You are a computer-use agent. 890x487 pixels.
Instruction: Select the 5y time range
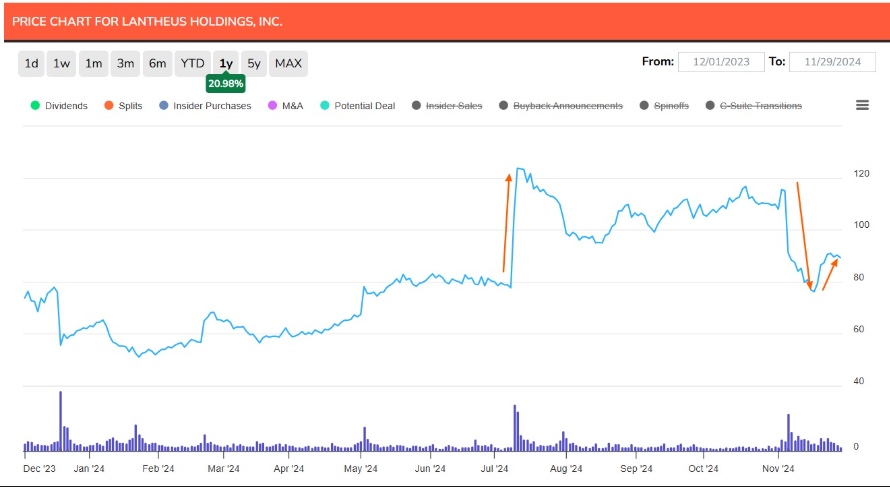pyautogui.click(x=254, y=64)
